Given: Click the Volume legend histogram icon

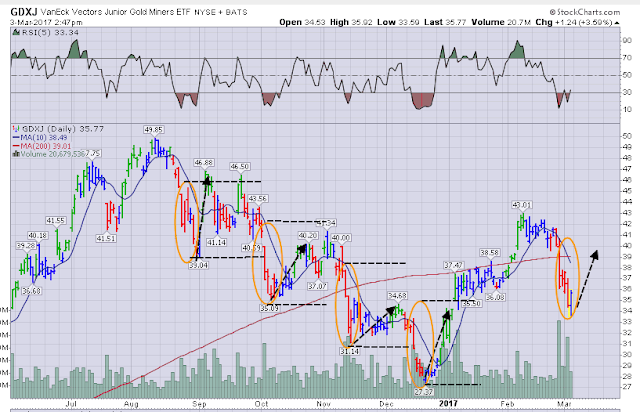Looking at the screenshot, I should pos(16,154).
